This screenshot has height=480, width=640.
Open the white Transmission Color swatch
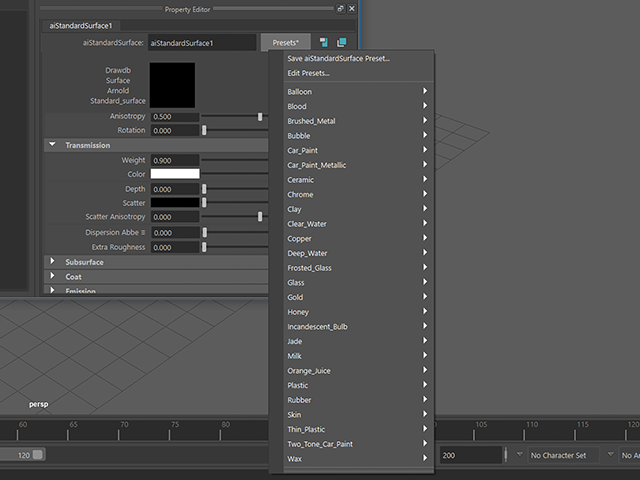175,174
